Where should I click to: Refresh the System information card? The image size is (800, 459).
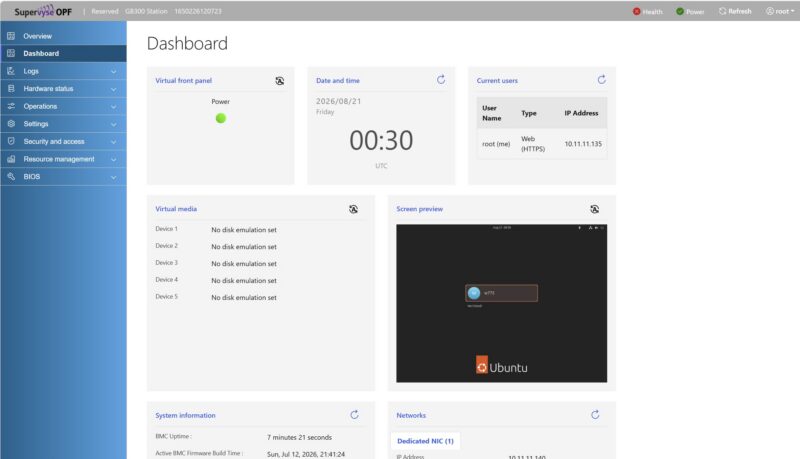click(x=354, y=415)
